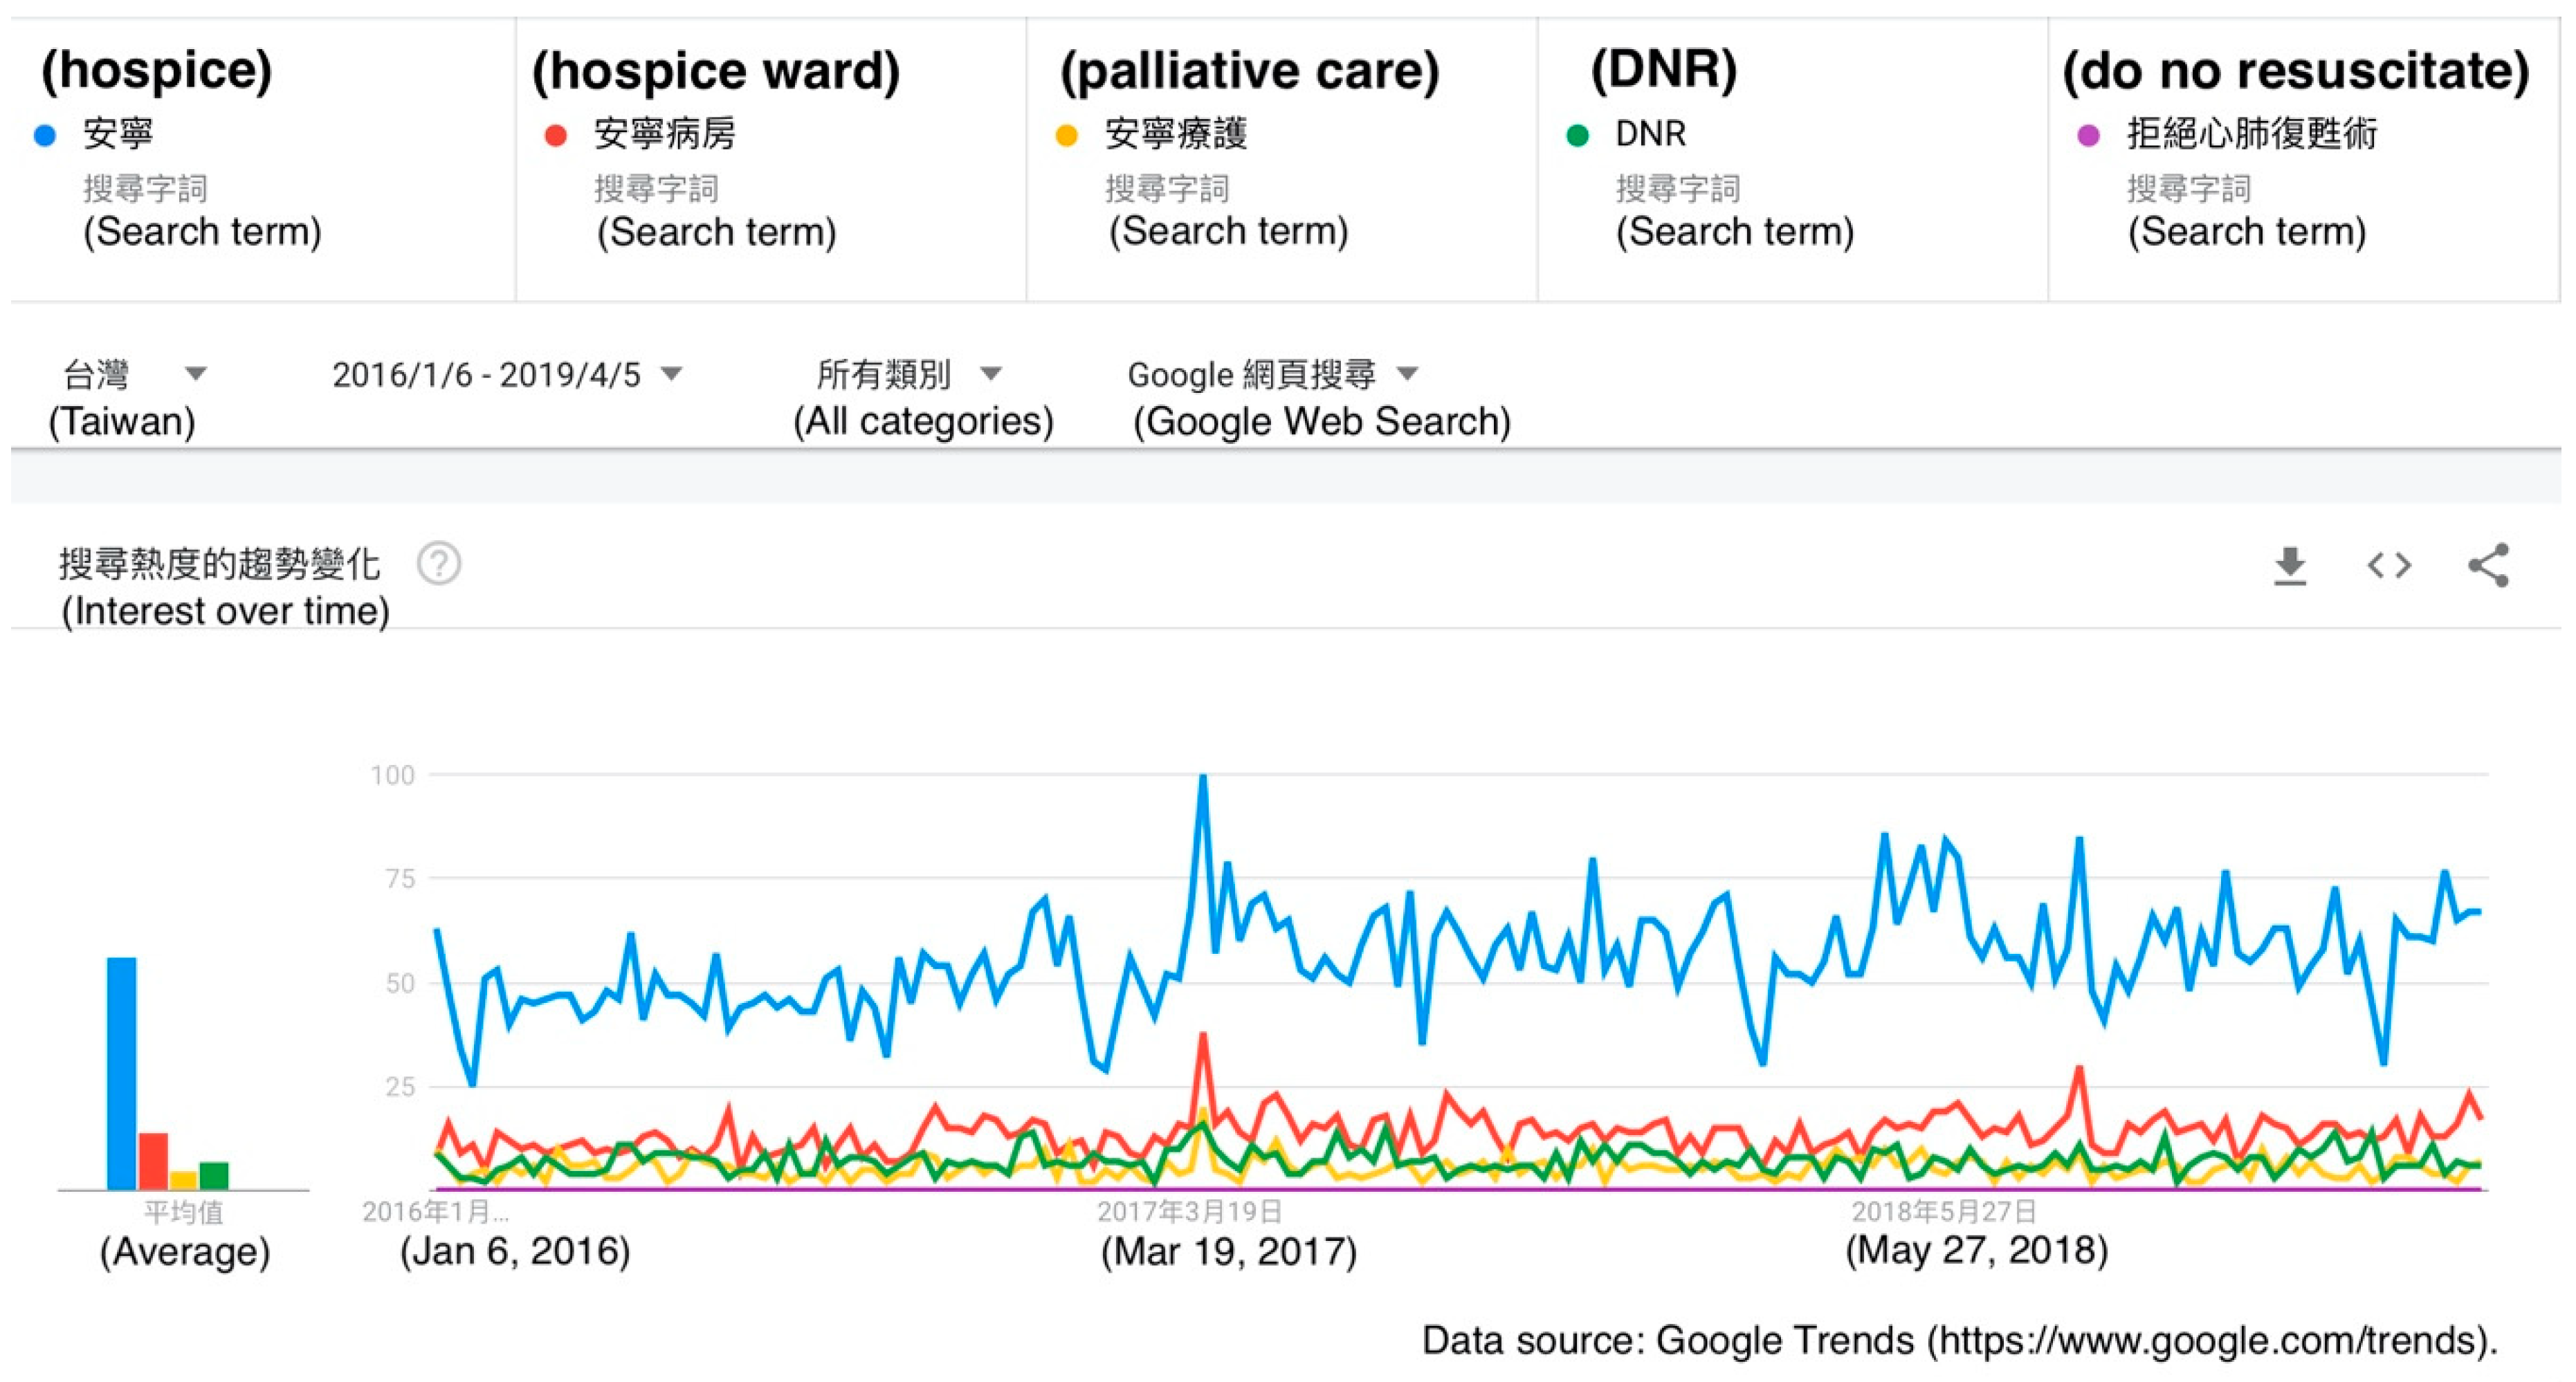Click the green dot beside DNR
2576x1382 pixels.
[x=1578, y=136]
